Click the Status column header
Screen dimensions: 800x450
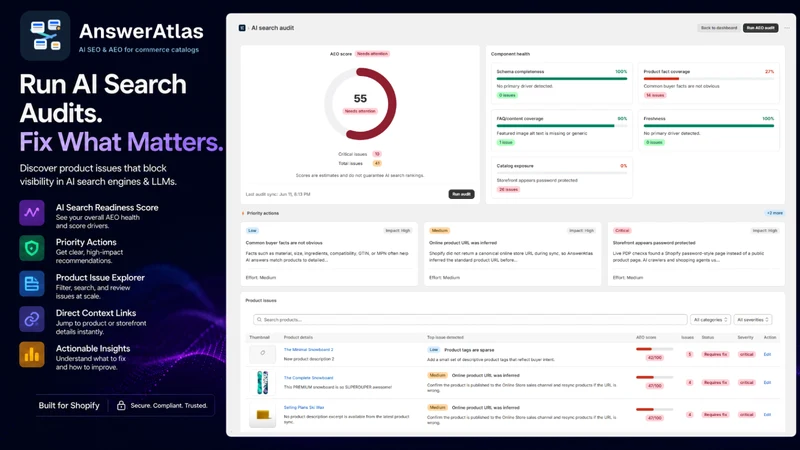coord(708,337)
